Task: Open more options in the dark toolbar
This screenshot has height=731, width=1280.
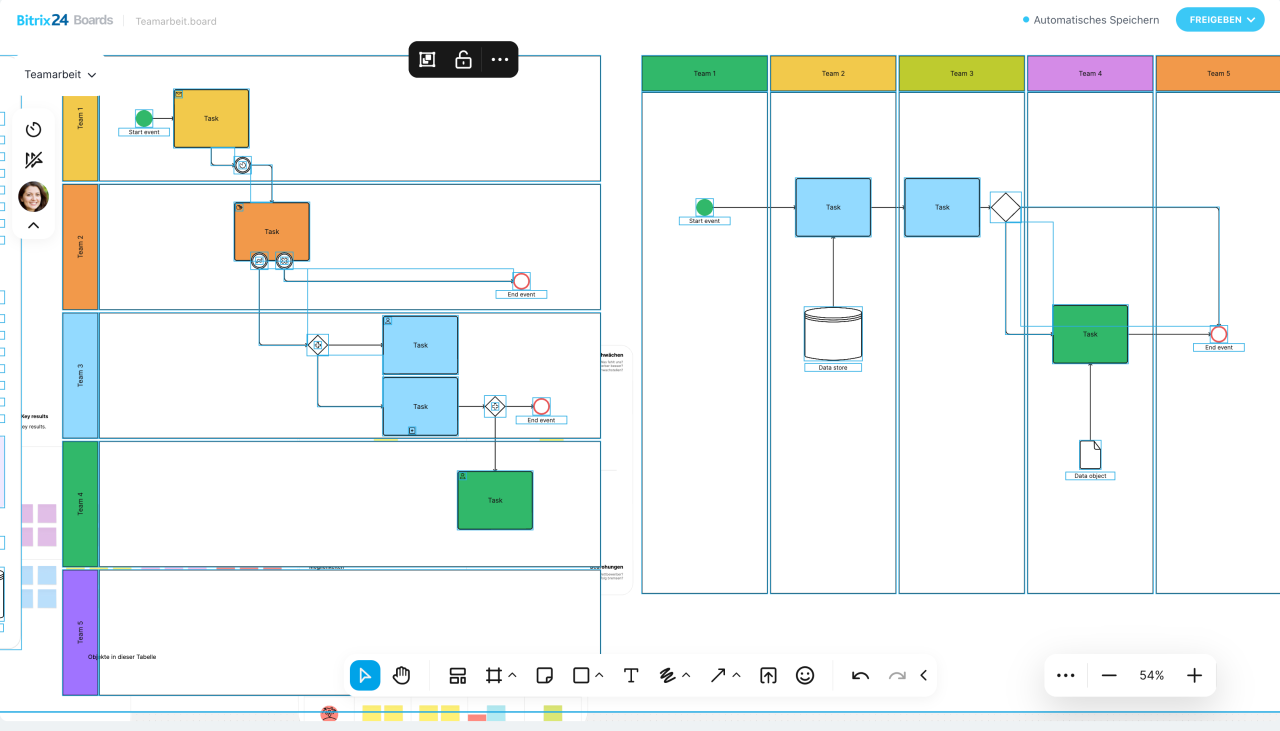Action: point(500,60)
